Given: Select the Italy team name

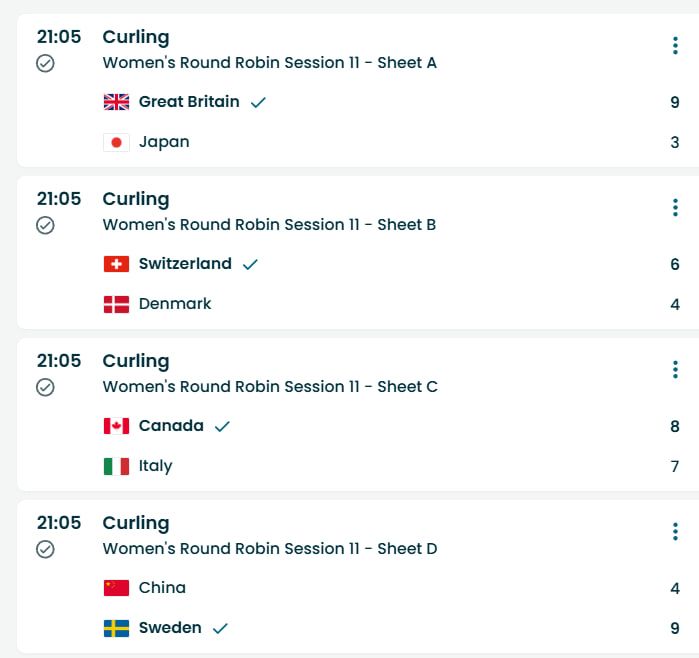Looking at the screenshot, I should coord(155,466).
